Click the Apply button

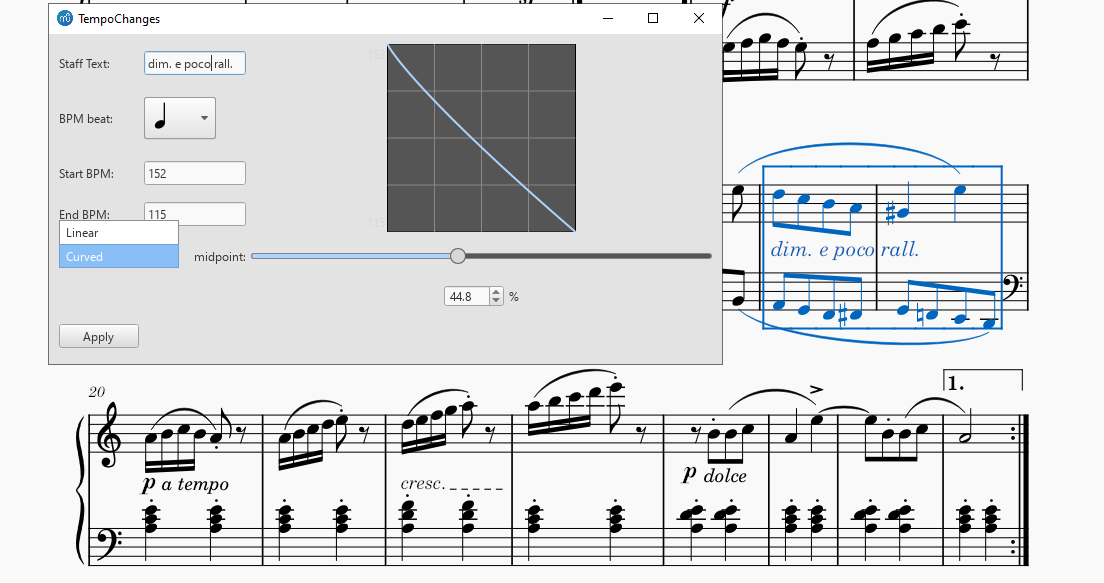click(98, 336)
